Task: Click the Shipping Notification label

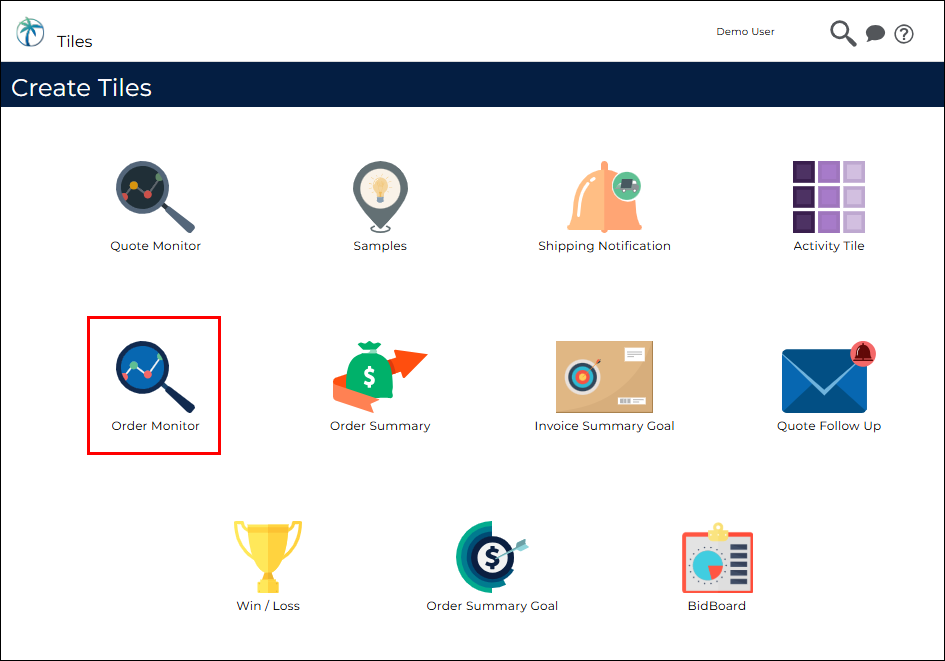Action: pyautogui.click(x=604, y=246)
